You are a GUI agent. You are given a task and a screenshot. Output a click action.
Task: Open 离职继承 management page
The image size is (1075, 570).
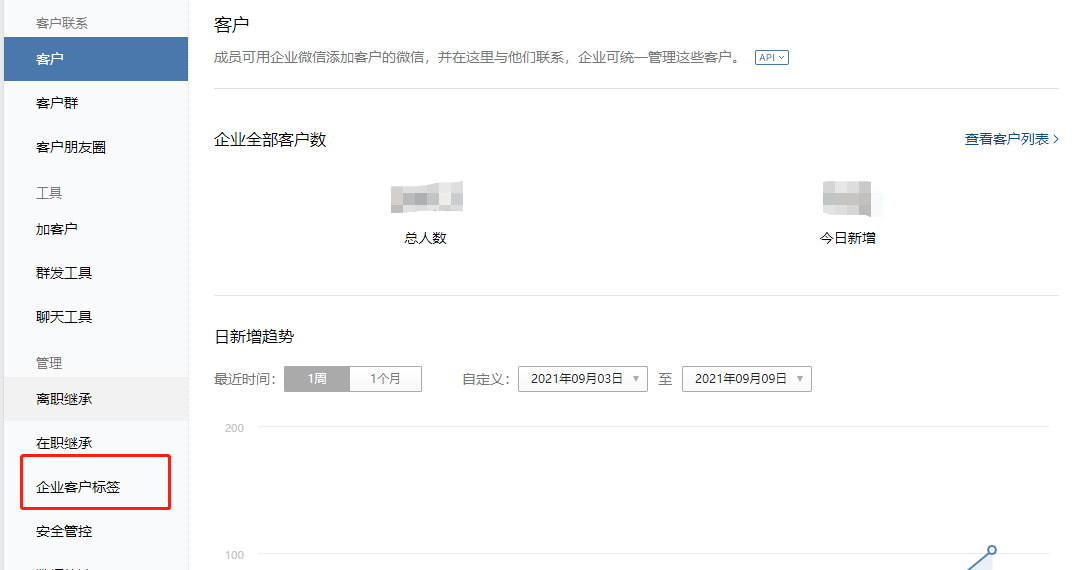coord(64,399)
